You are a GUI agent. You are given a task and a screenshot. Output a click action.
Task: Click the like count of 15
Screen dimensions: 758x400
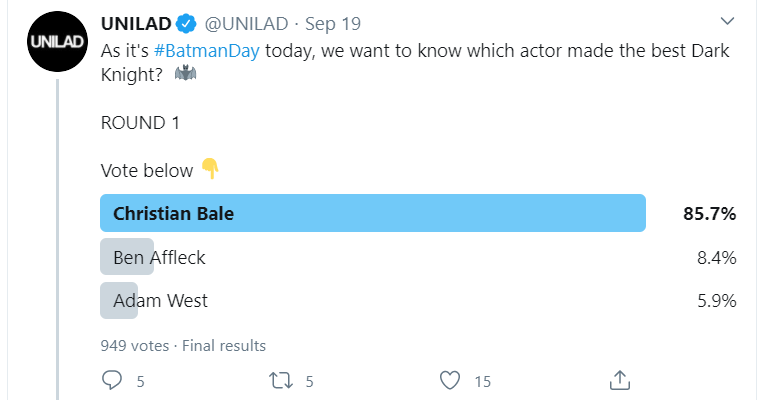[x=482, y=381]
